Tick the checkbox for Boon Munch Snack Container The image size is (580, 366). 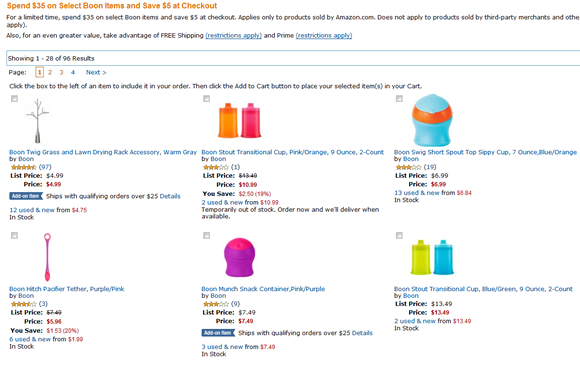coord(206,235)
